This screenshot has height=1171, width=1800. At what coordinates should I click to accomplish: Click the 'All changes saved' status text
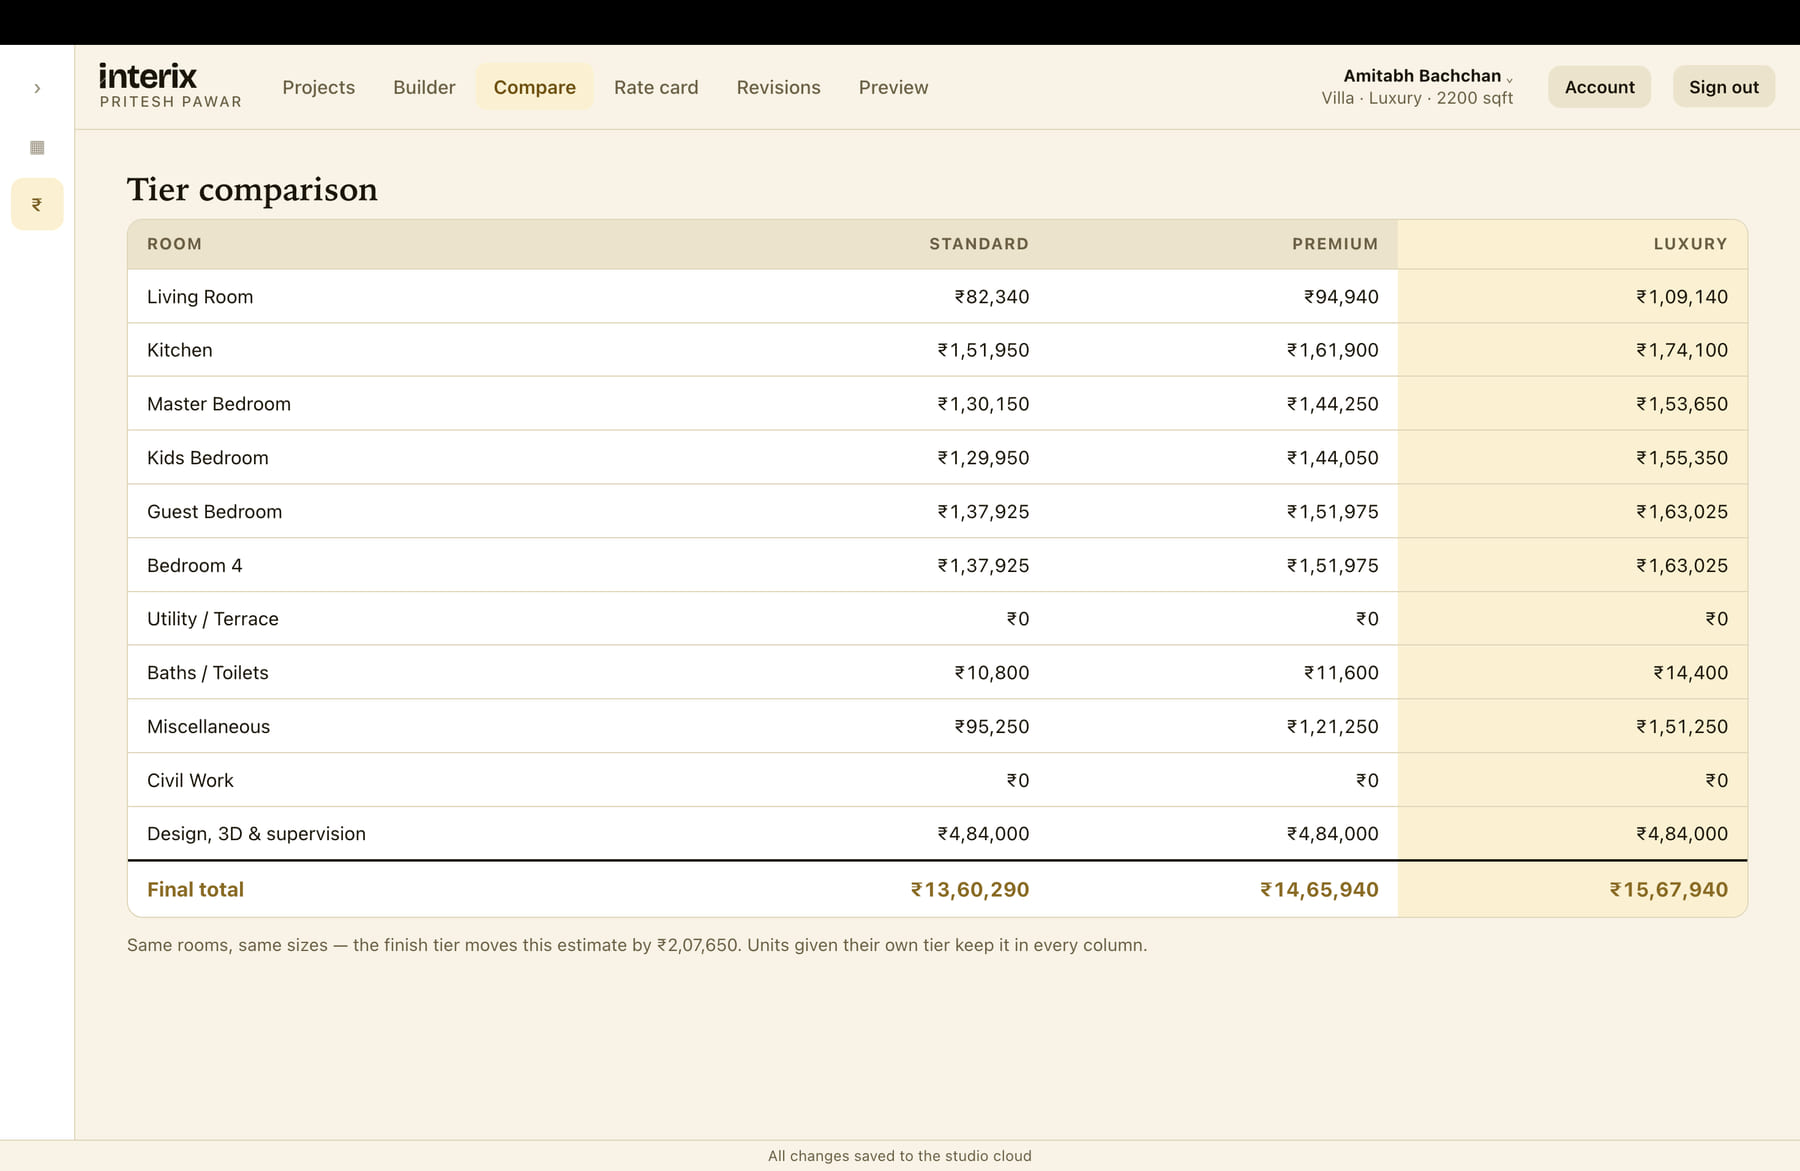(900, 1156)
